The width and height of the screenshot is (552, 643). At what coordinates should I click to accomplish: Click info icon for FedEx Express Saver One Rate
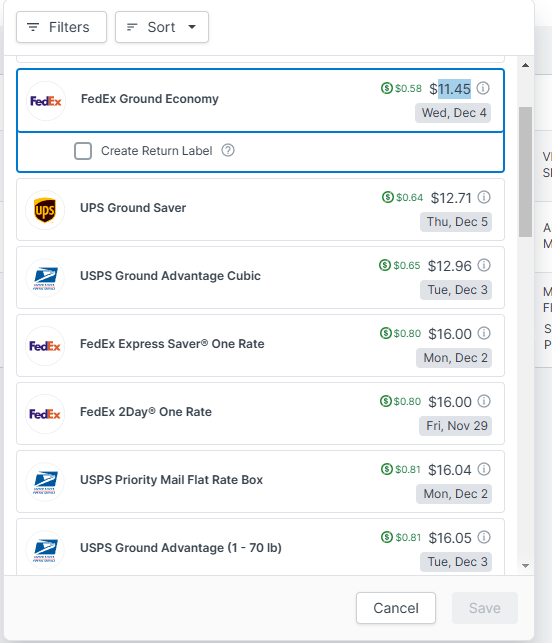(x=484, y=333)
